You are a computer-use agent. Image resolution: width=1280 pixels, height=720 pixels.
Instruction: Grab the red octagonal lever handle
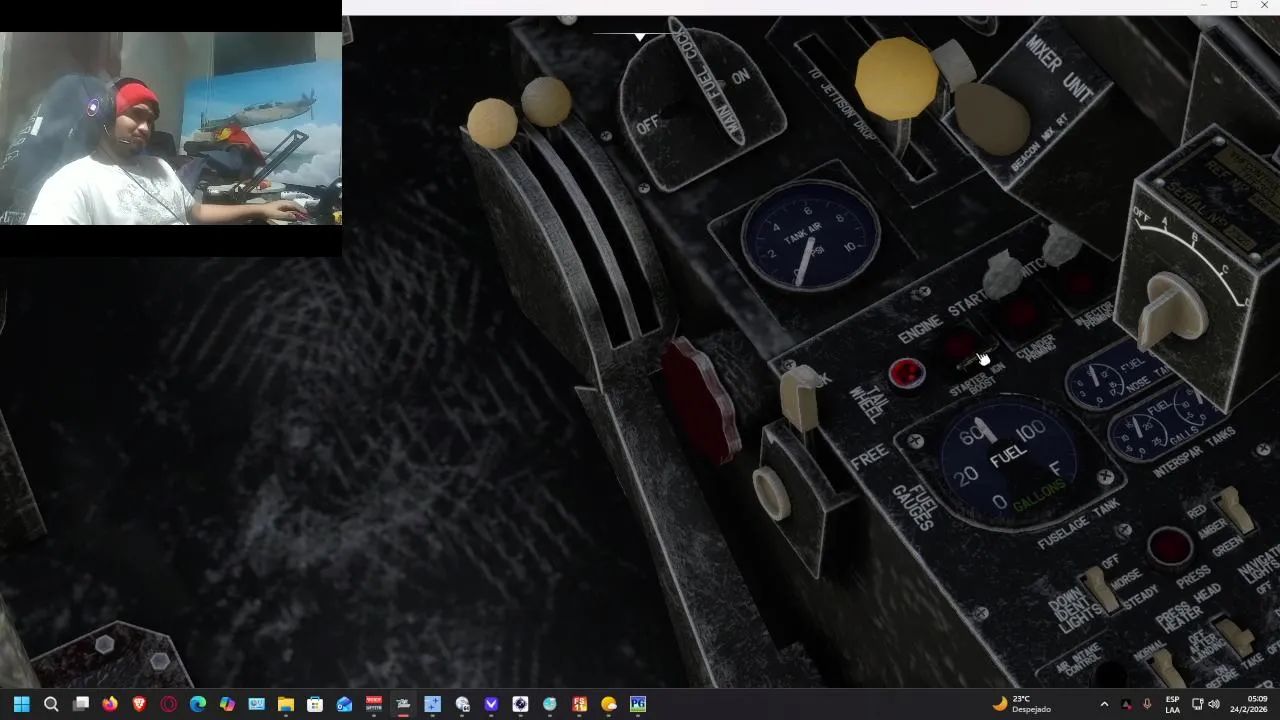(699, 400)
